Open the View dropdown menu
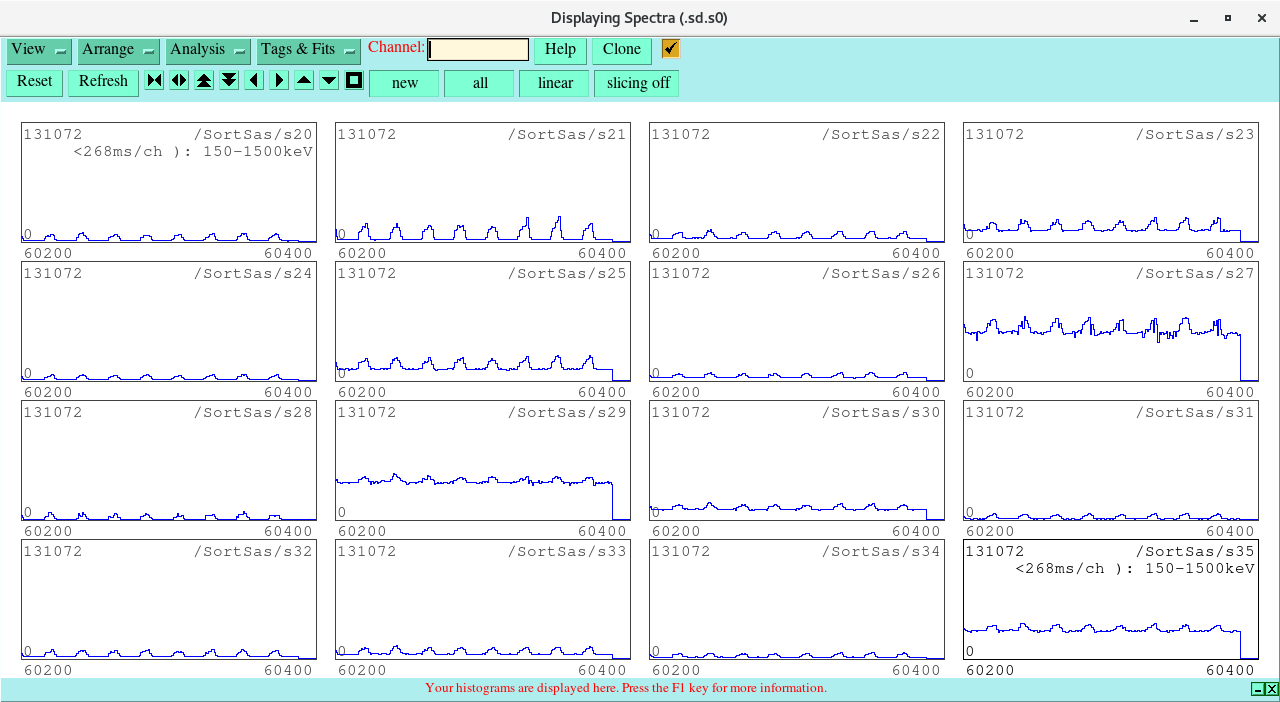Viewport: 1280px width, 702px height. (x=39, y=50)
